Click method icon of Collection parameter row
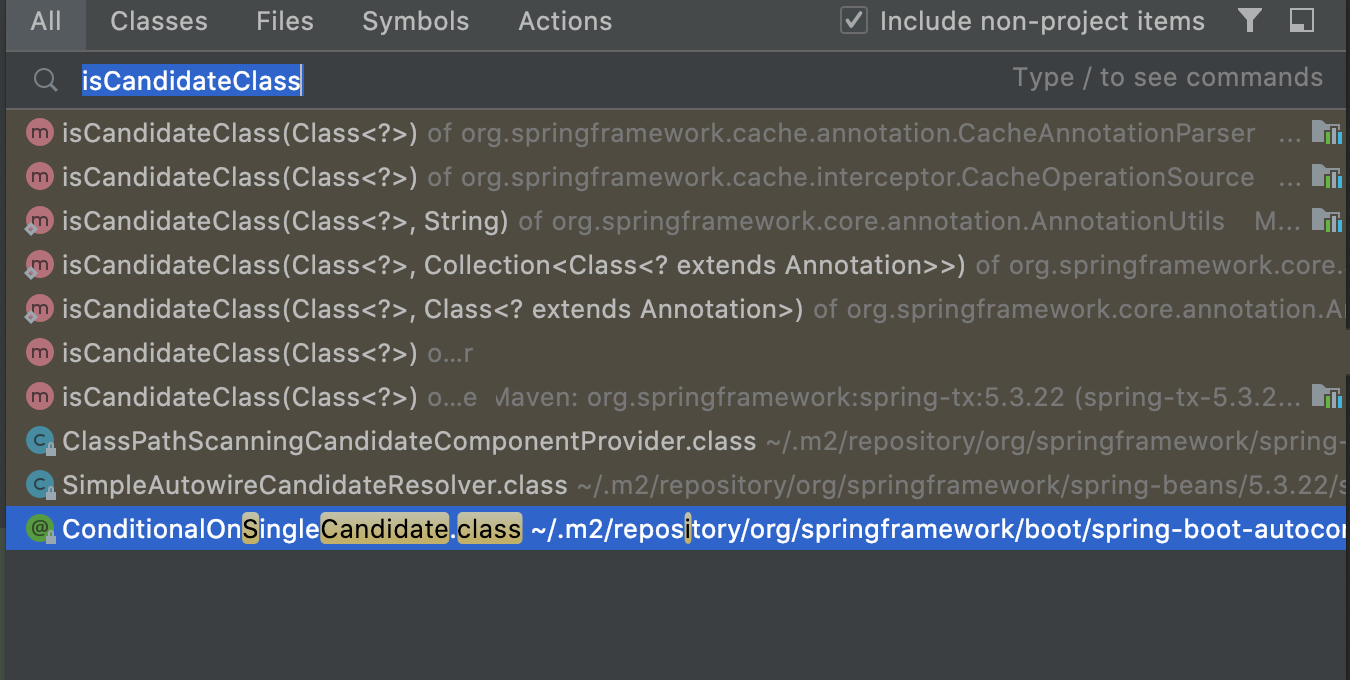This screenshot has height=680, width=1350. tap(39, 265)
